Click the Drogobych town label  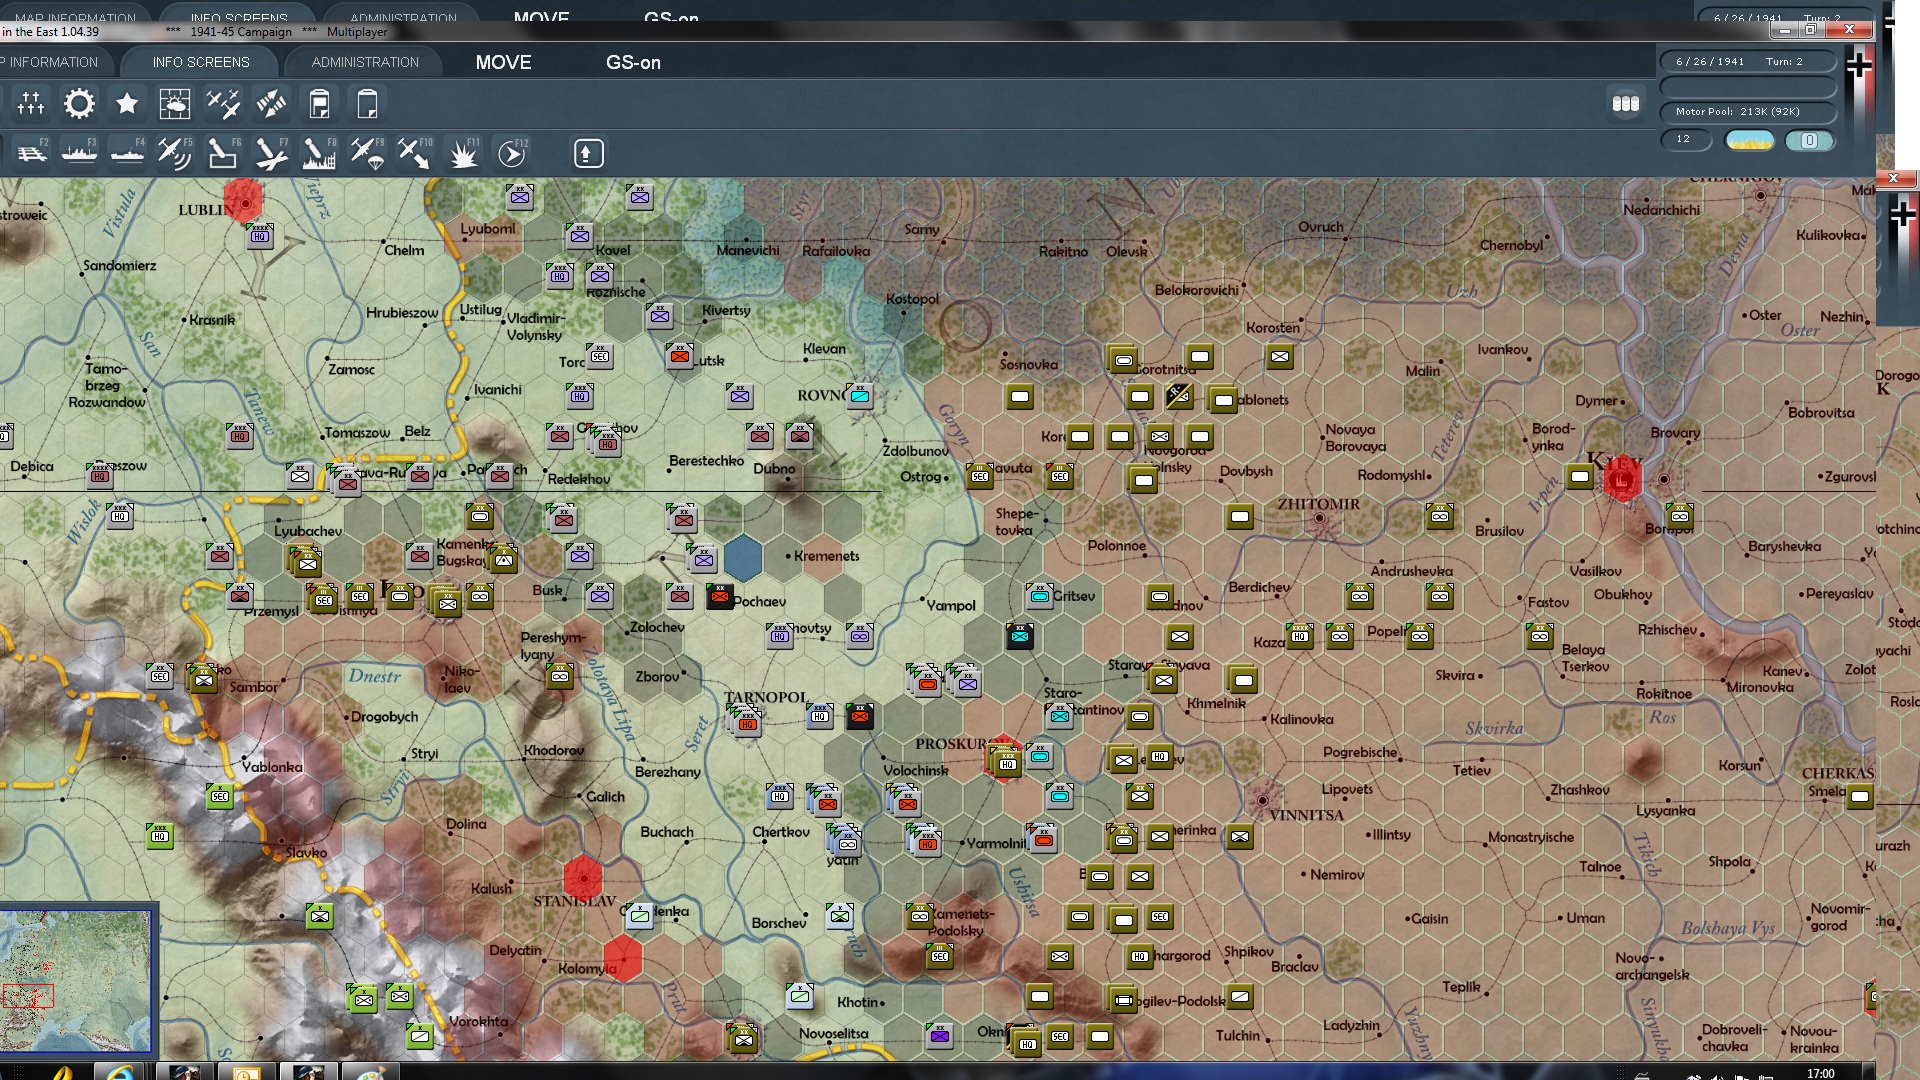pyautogui.click(x=385, y=717)
